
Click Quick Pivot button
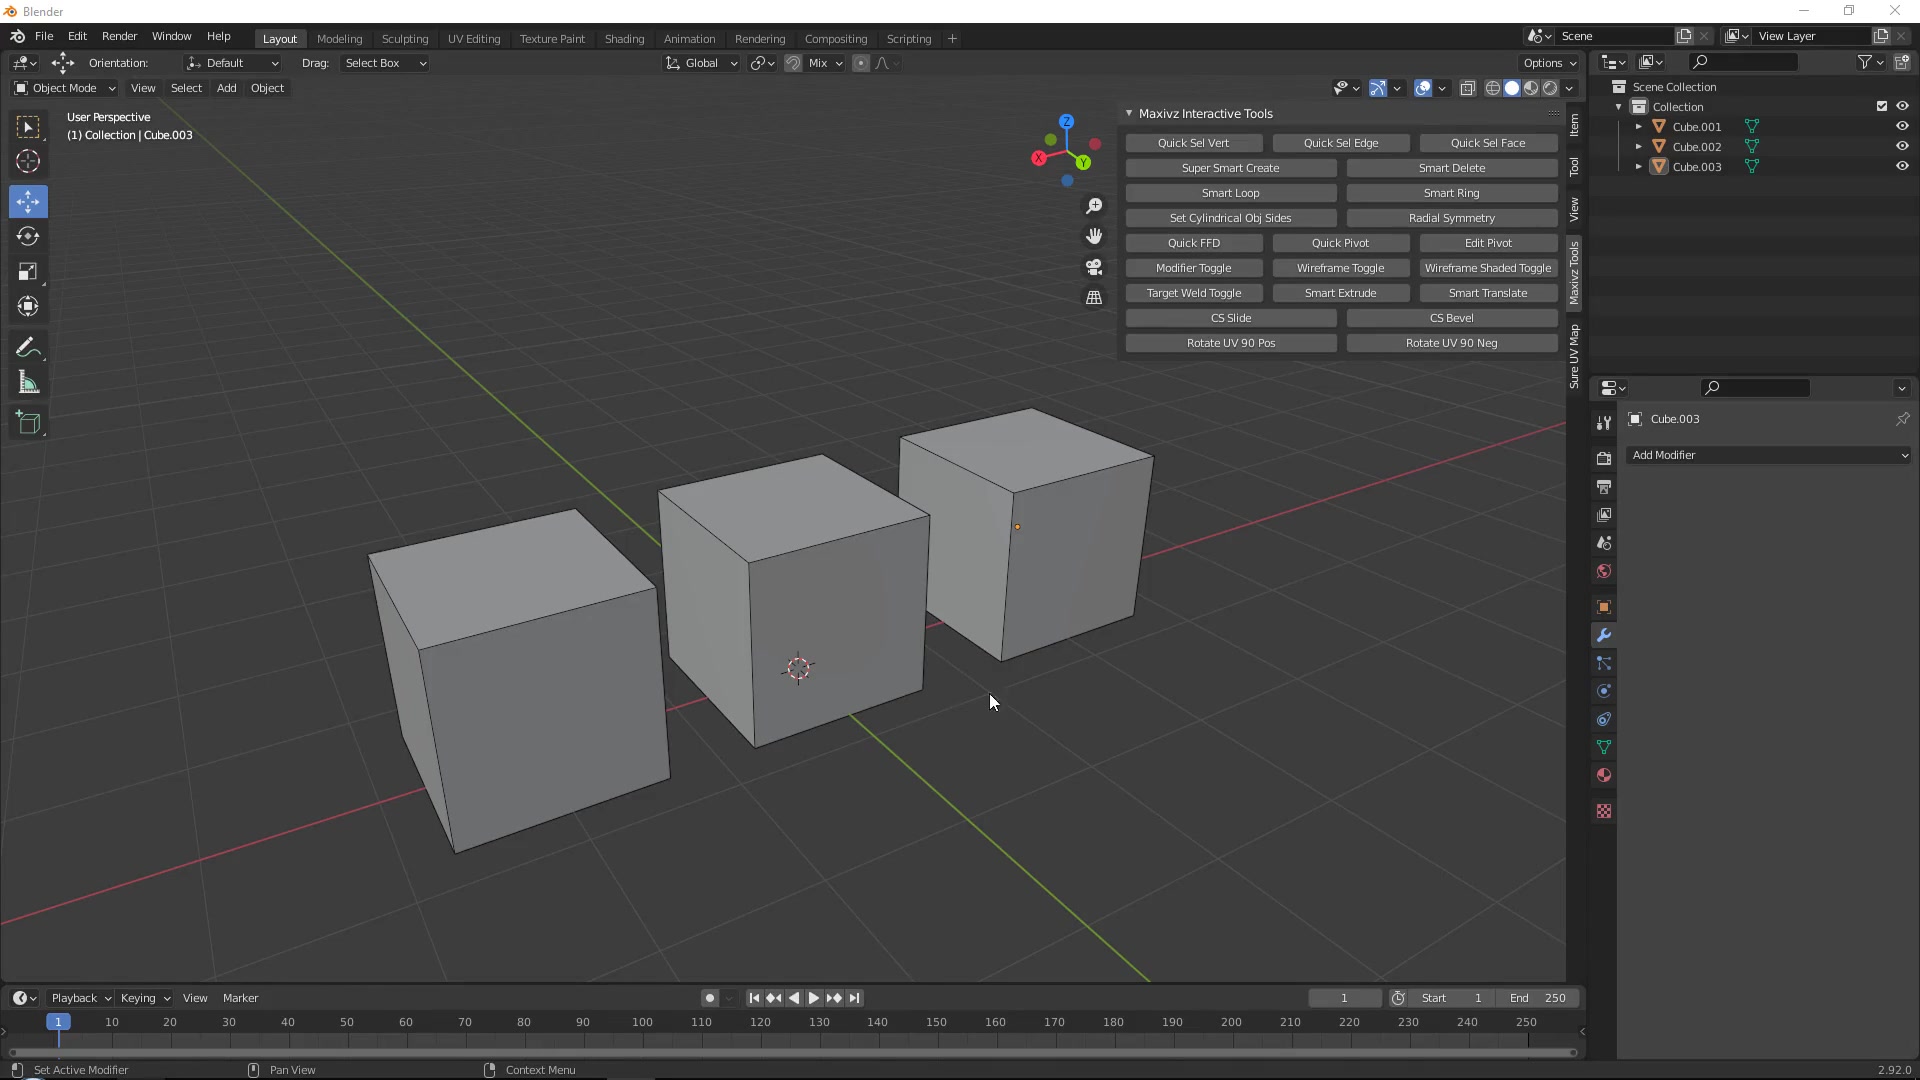tap(1340, 244)
